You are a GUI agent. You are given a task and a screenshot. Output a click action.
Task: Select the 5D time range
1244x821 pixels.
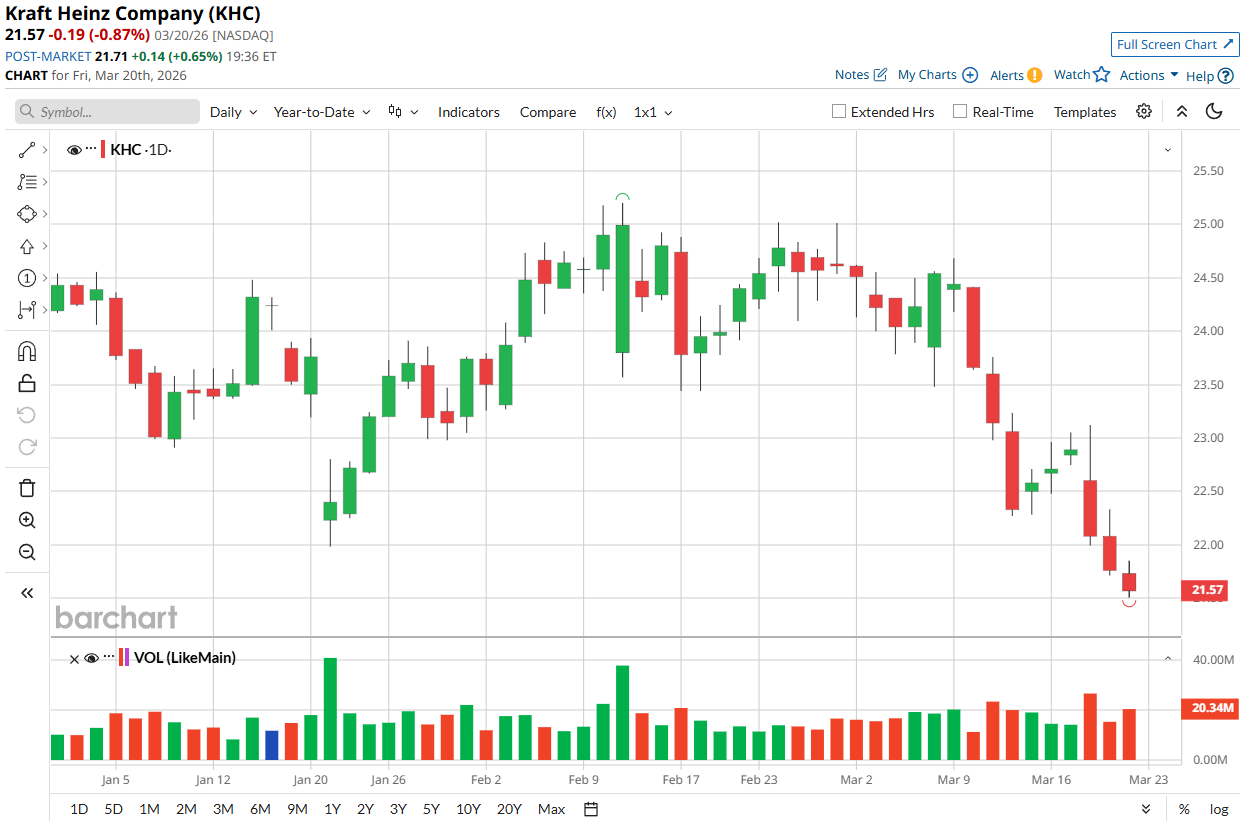point(114,809)
